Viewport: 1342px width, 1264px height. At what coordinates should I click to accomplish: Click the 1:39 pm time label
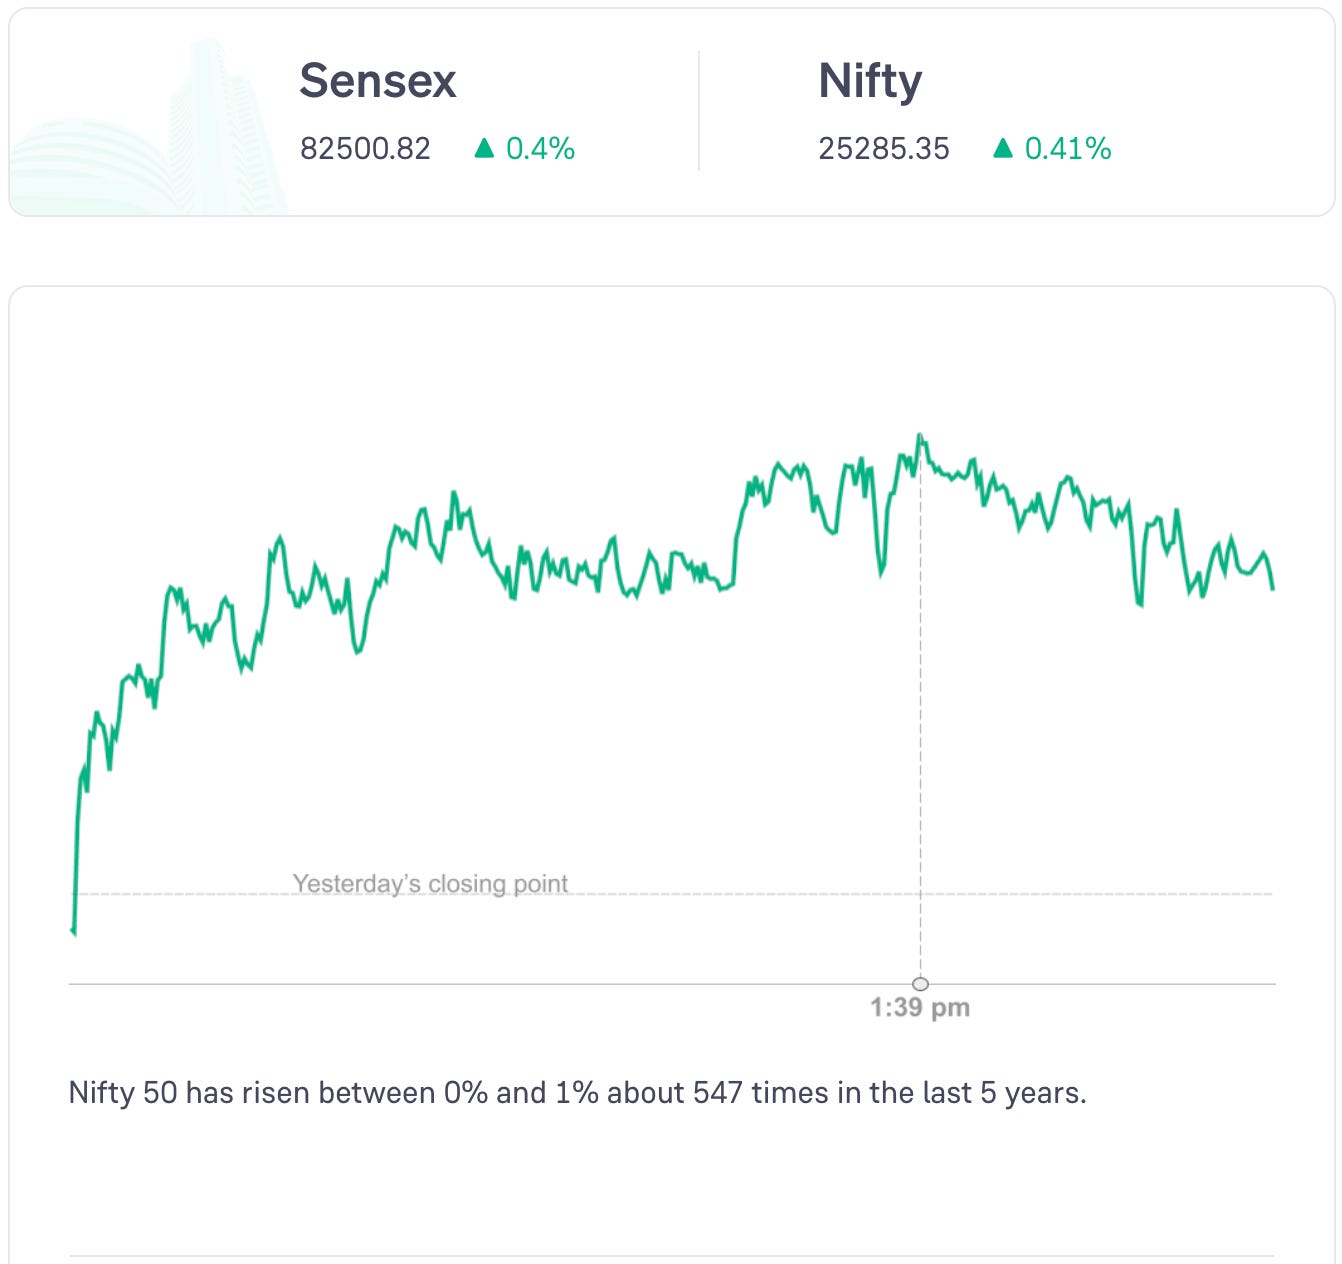point(920,1007)
